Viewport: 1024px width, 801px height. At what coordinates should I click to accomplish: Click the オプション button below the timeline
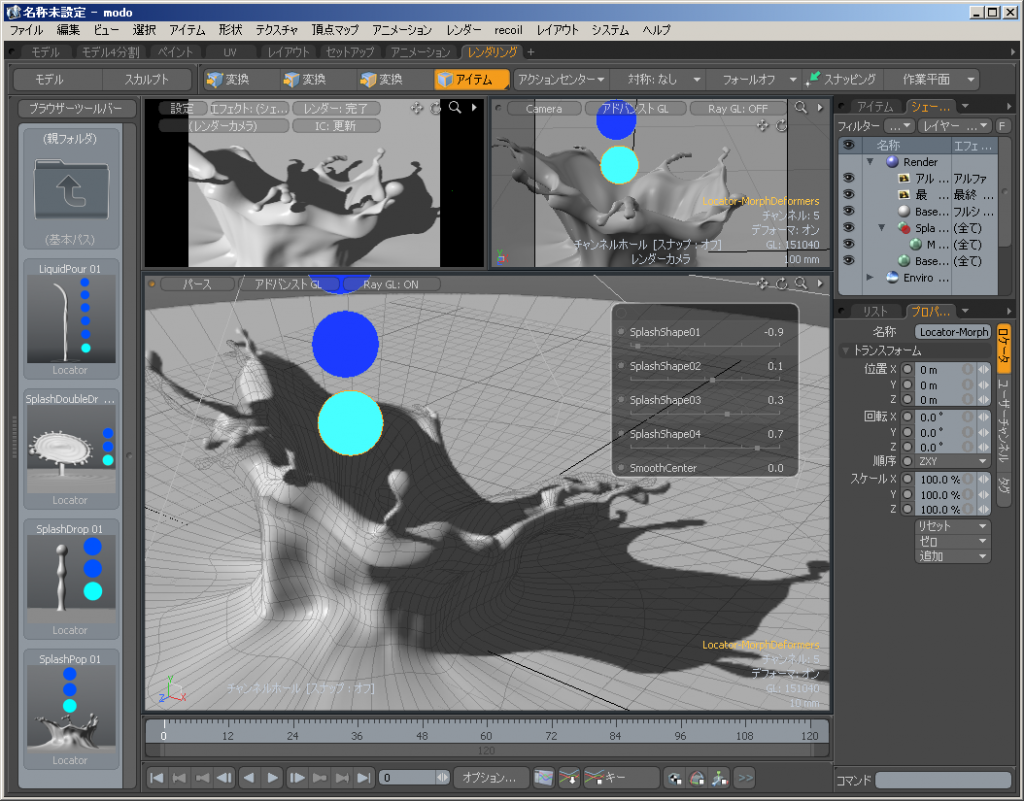pos(491,777)
